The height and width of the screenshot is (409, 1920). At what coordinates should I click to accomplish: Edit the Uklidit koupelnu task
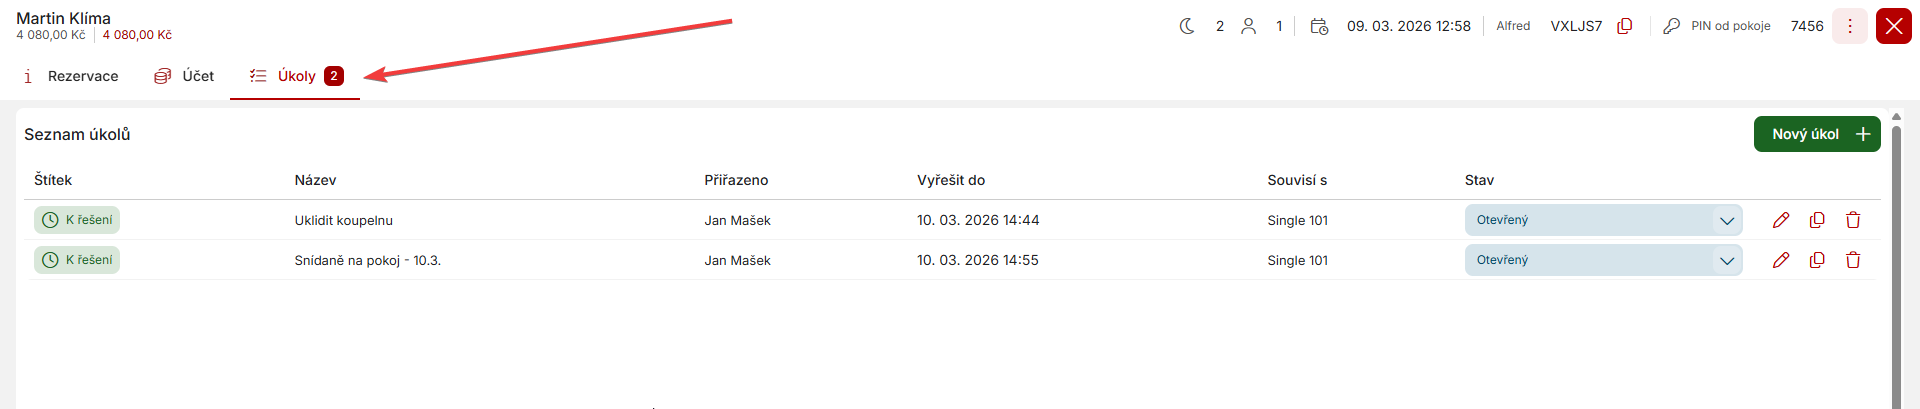[1781, 220]
